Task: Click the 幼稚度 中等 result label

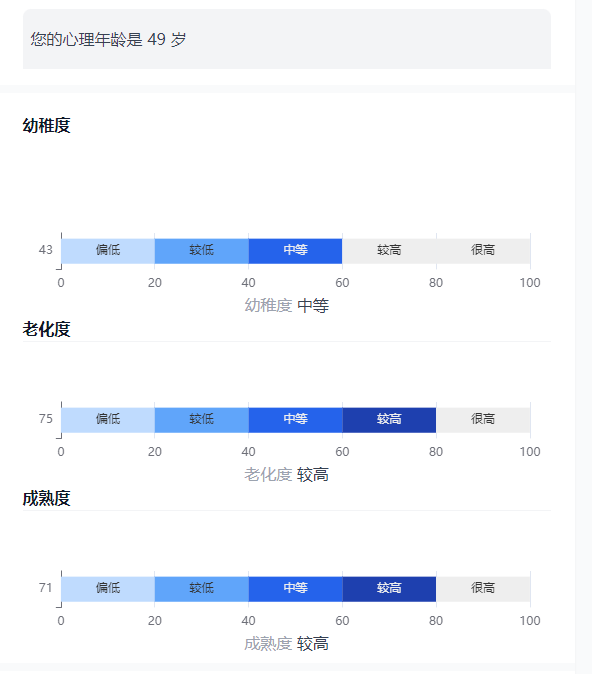Action: [x=287, y=306]
